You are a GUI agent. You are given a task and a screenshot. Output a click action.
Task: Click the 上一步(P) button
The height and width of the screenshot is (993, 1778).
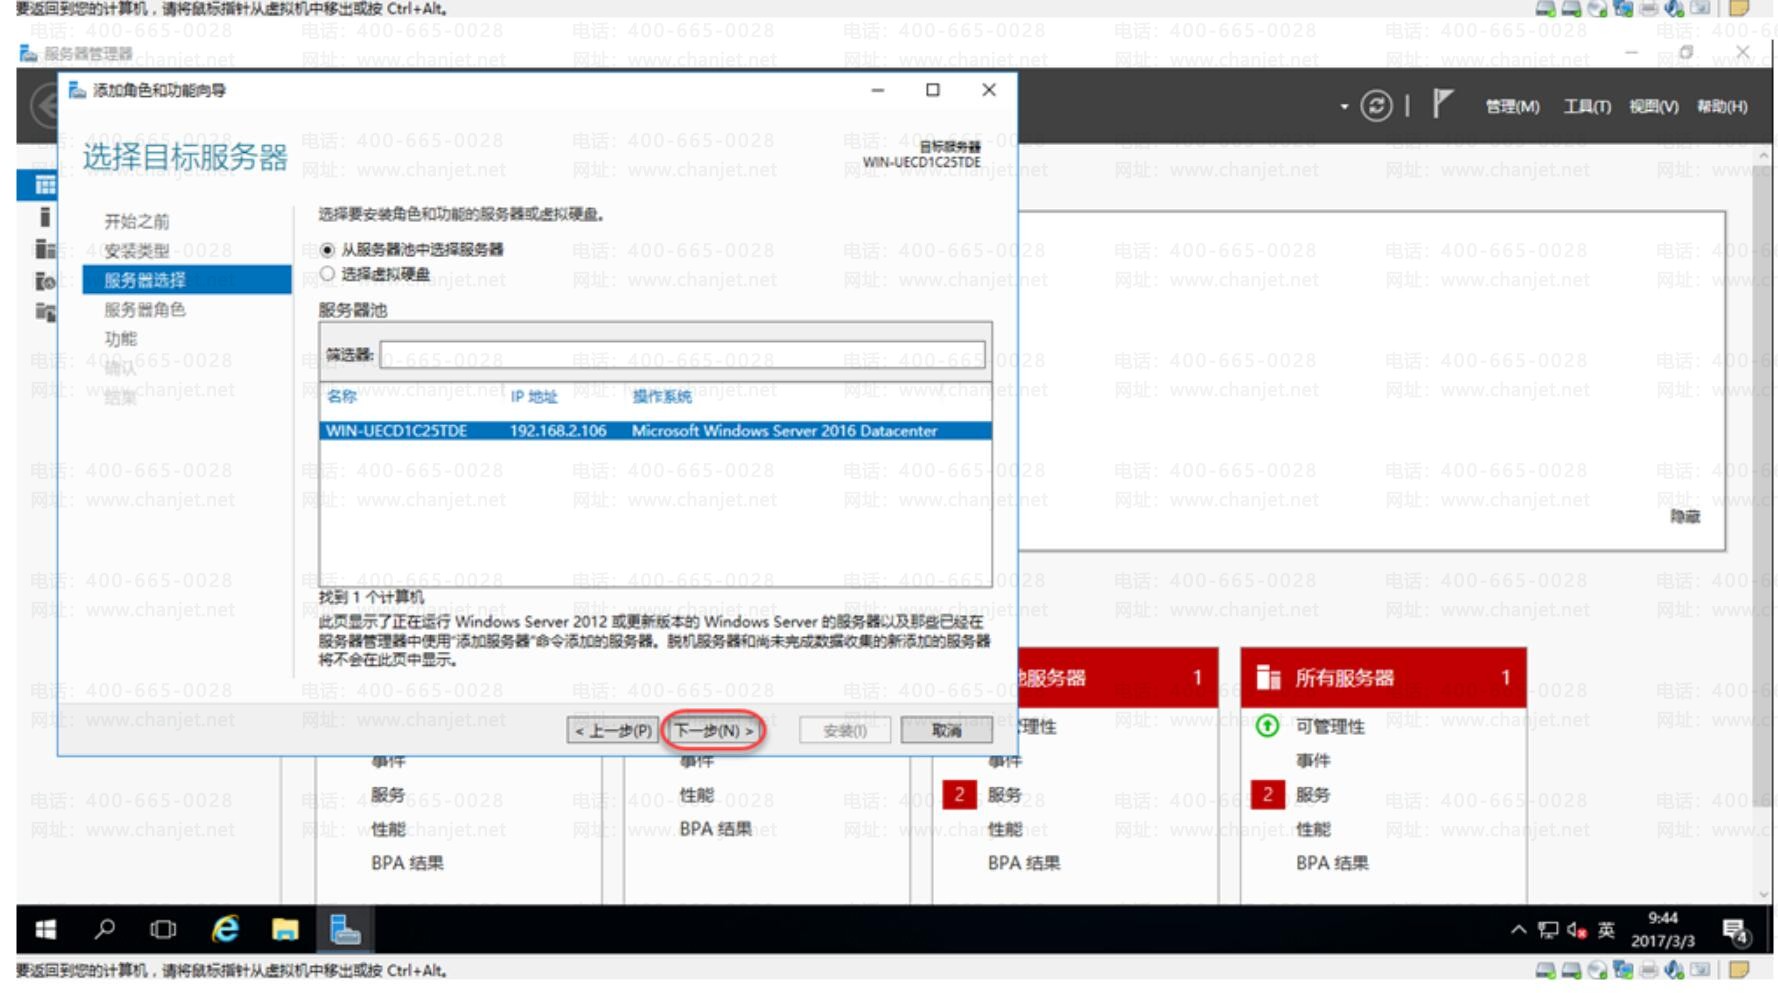[614, 731]
